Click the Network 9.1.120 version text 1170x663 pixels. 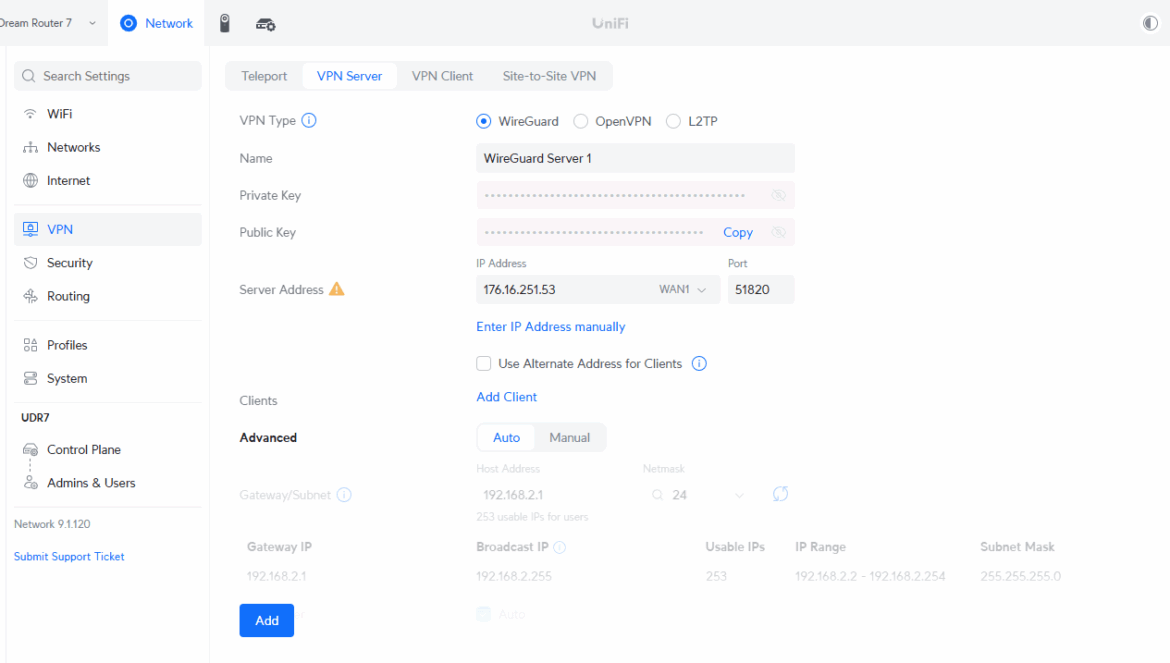click(52, 524)
